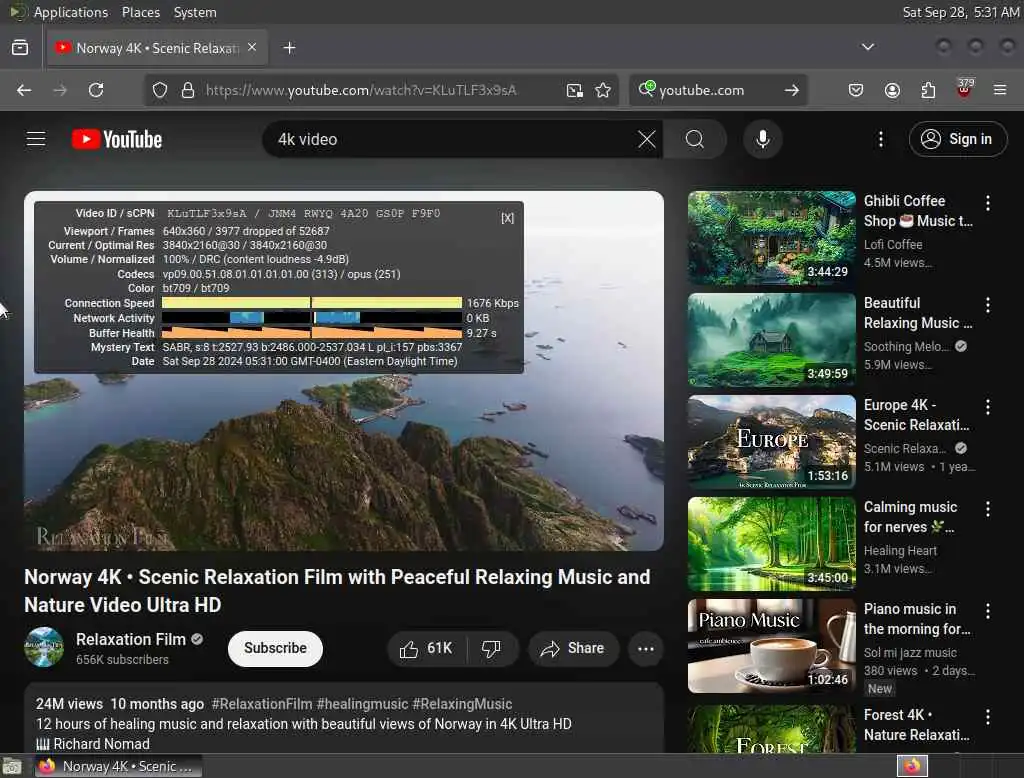This screenshot has height=778, width=1024.
Task: Open the #RelaxingMusic hashtag
Action: coord(462,704)
